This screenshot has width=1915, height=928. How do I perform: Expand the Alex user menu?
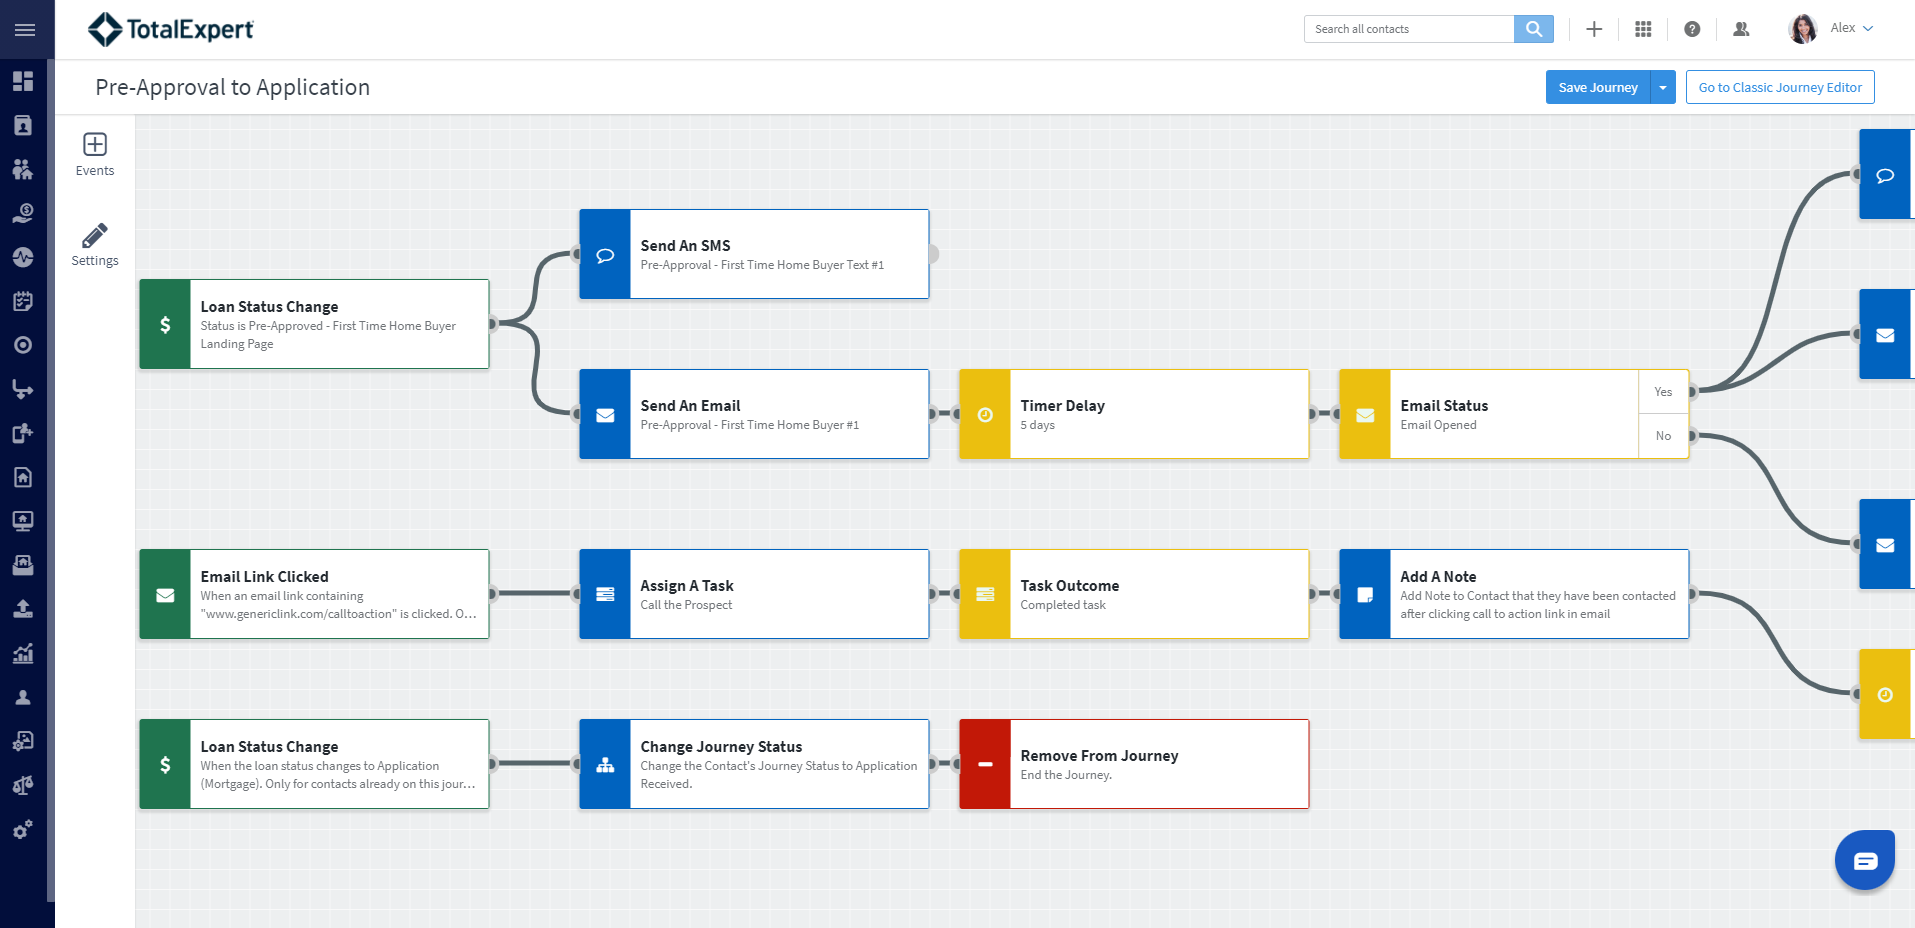(x=1852, y=28)
